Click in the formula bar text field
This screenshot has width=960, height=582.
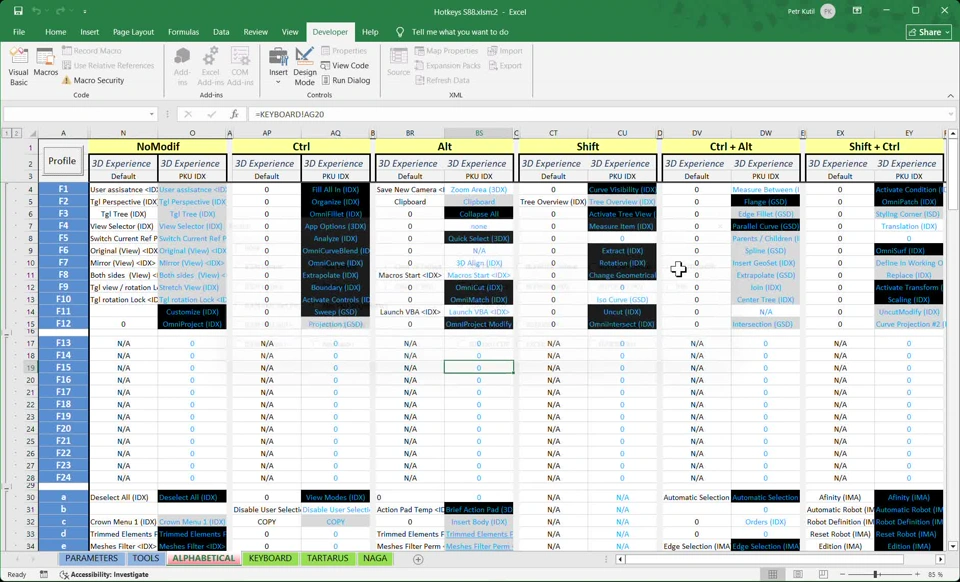click(596, 114)
